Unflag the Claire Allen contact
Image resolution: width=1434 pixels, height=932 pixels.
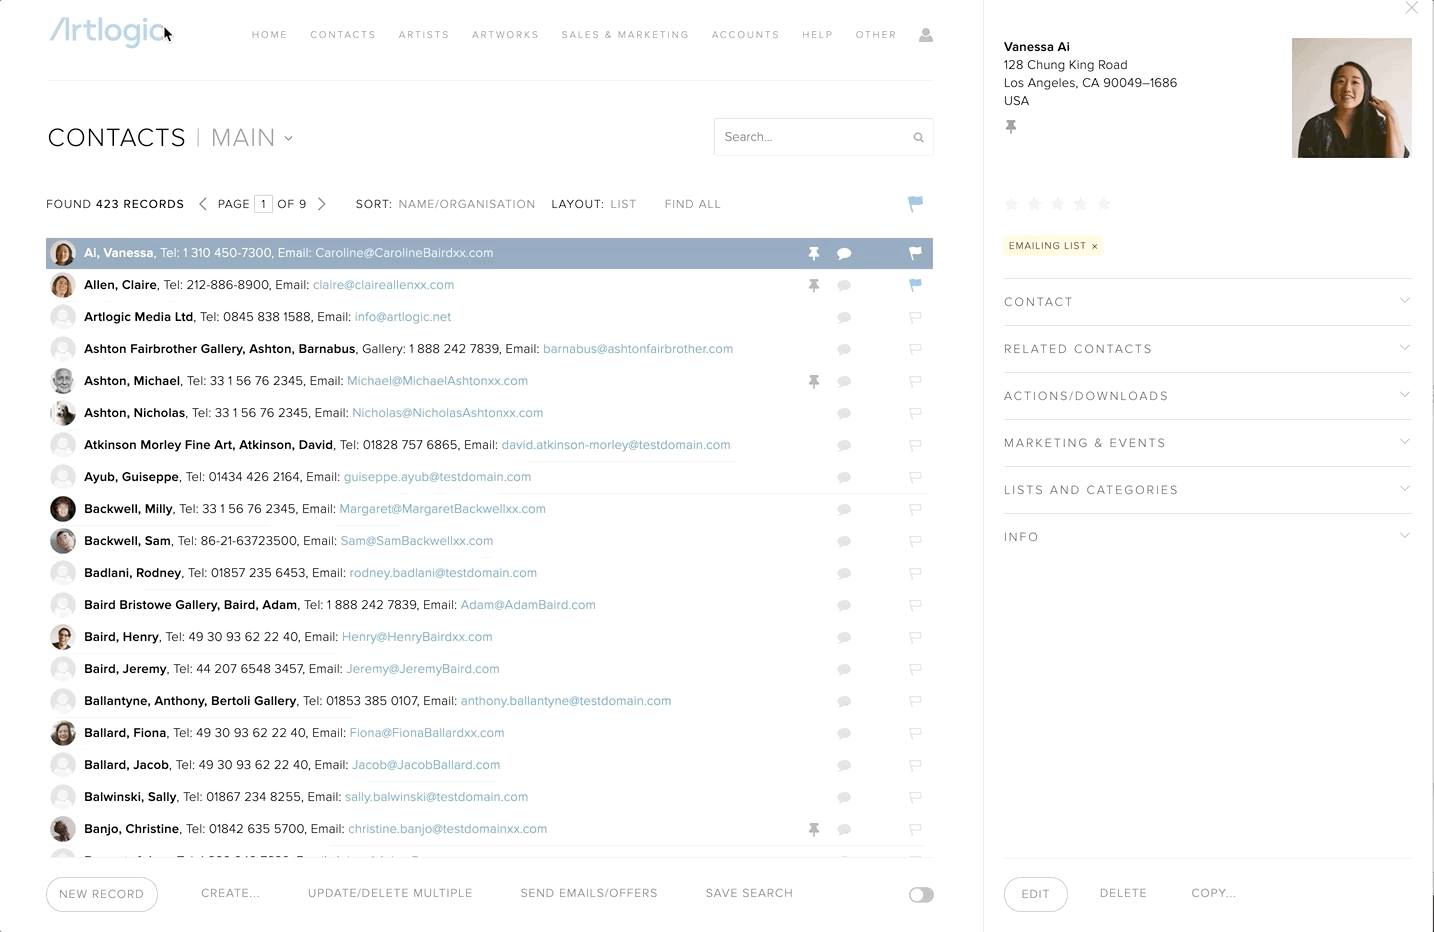pos(915,285)
